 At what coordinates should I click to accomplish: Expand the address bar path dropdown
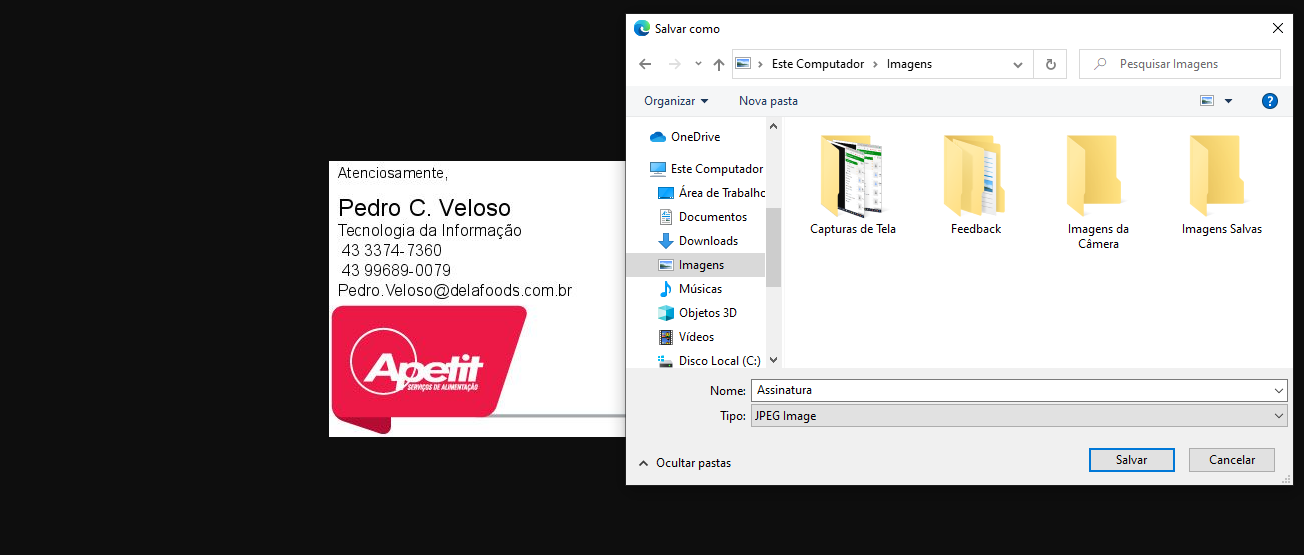(1018, 64)
